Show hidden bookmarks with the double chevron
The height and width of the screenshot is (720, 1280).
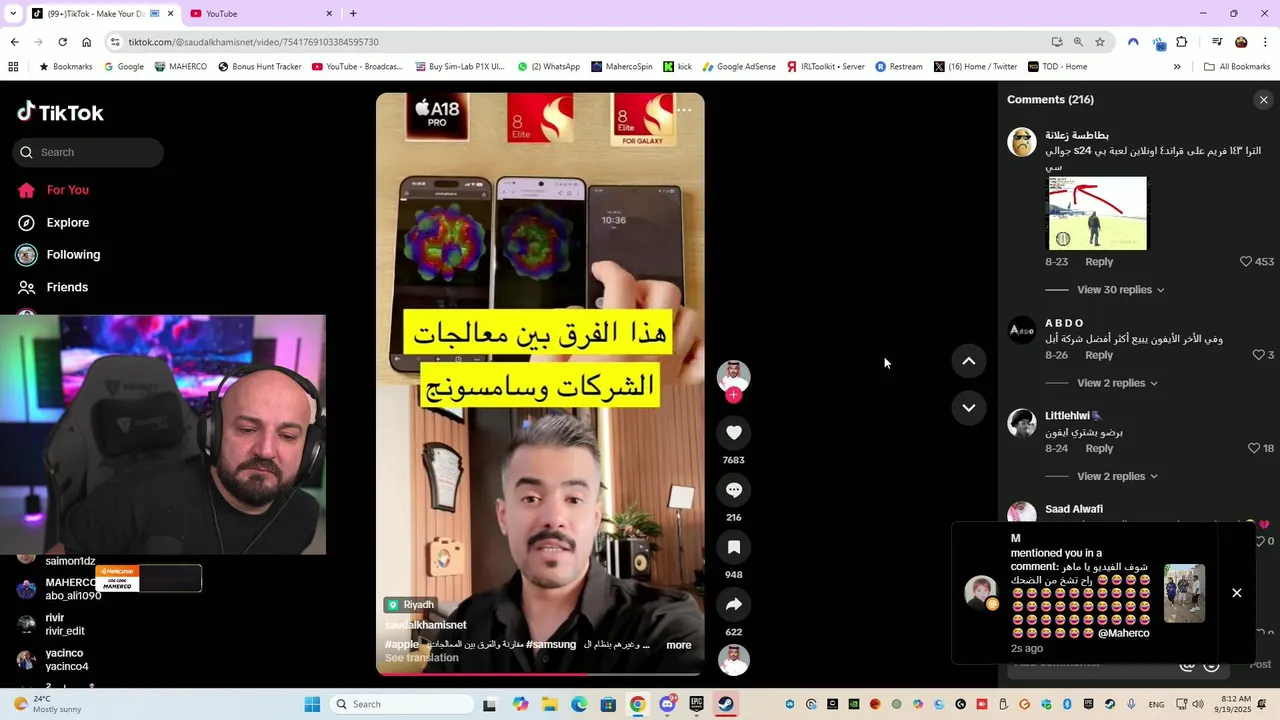coord(1177,67)
